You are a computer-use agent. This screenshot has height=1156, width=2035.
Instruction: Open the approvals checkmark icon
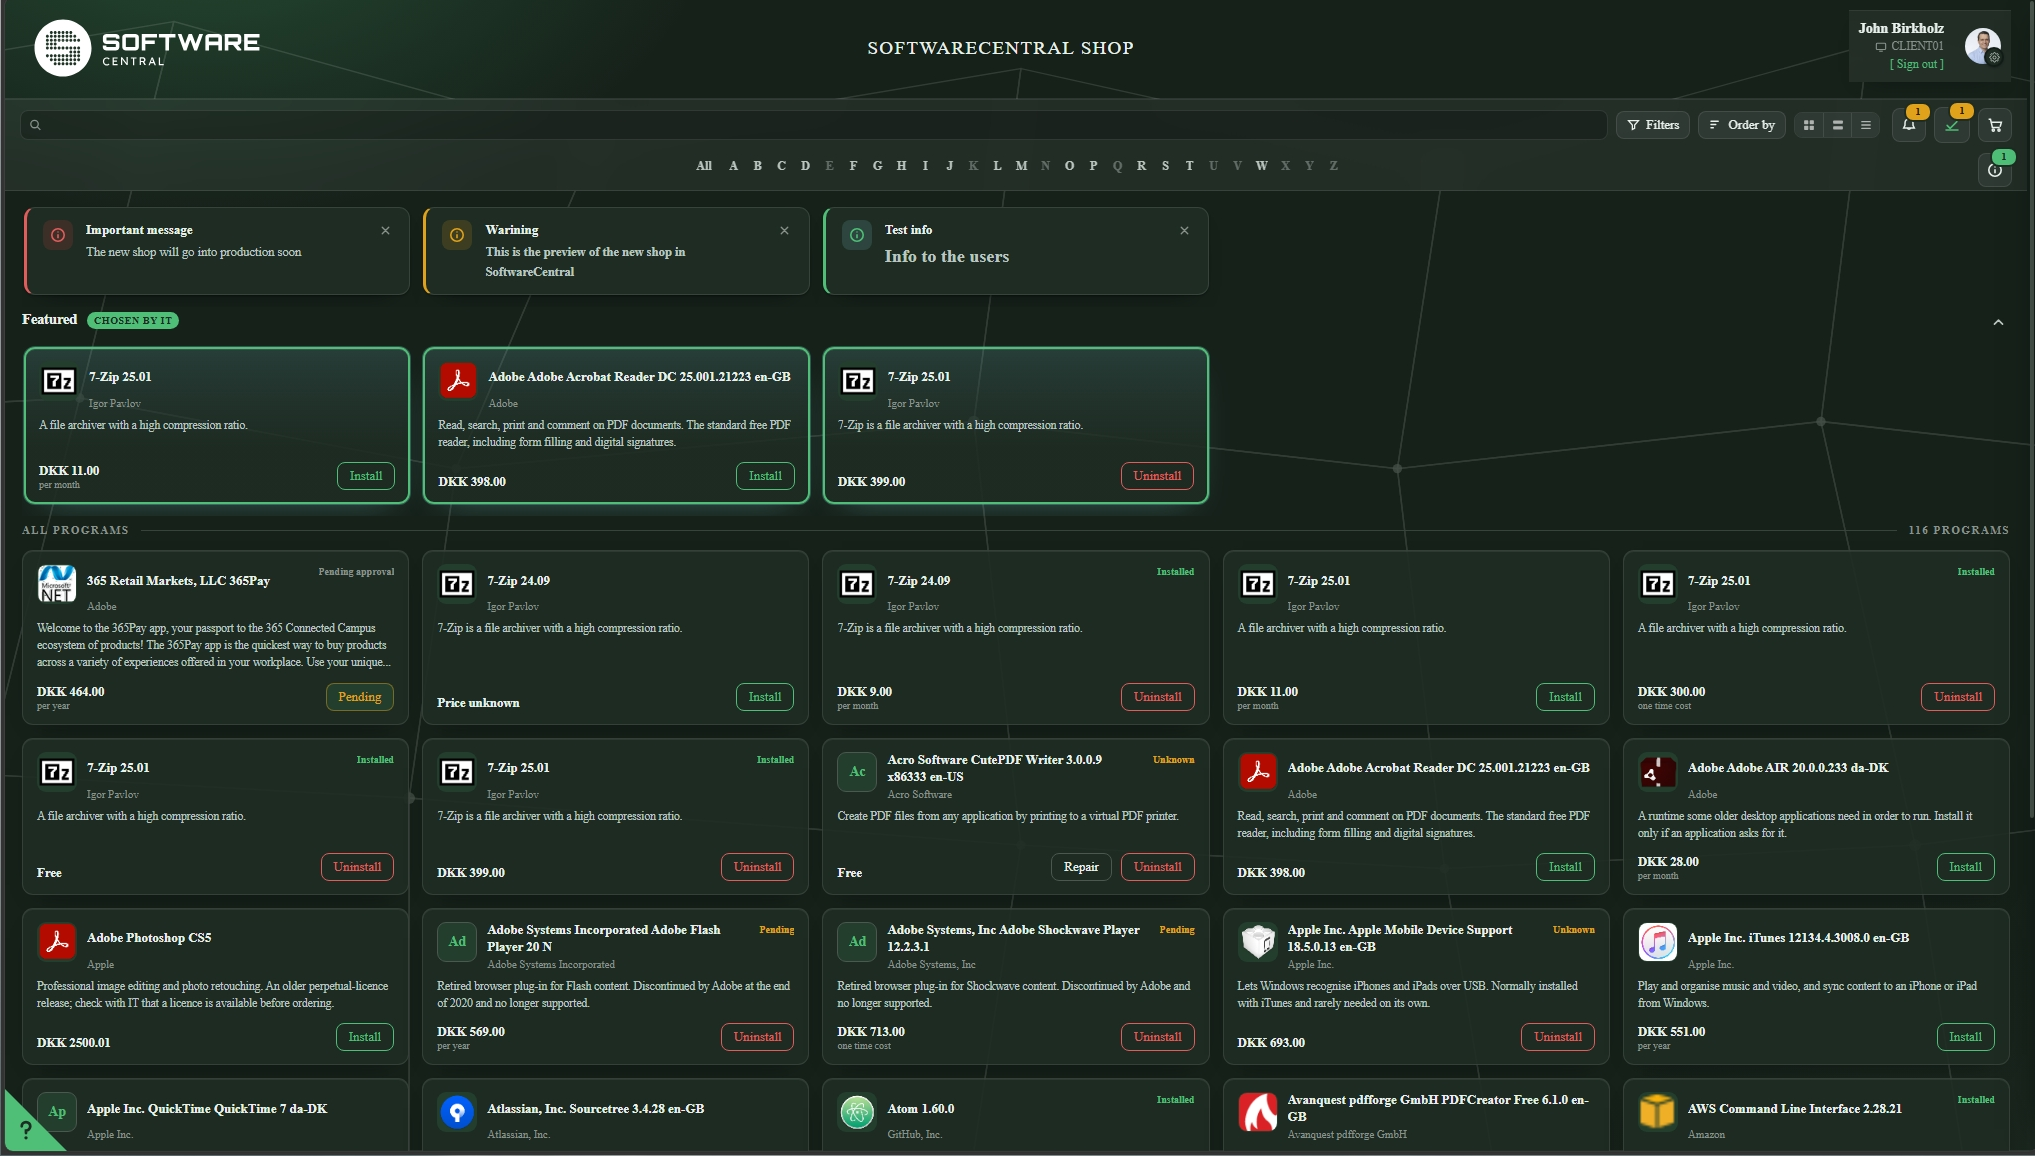1952,125
